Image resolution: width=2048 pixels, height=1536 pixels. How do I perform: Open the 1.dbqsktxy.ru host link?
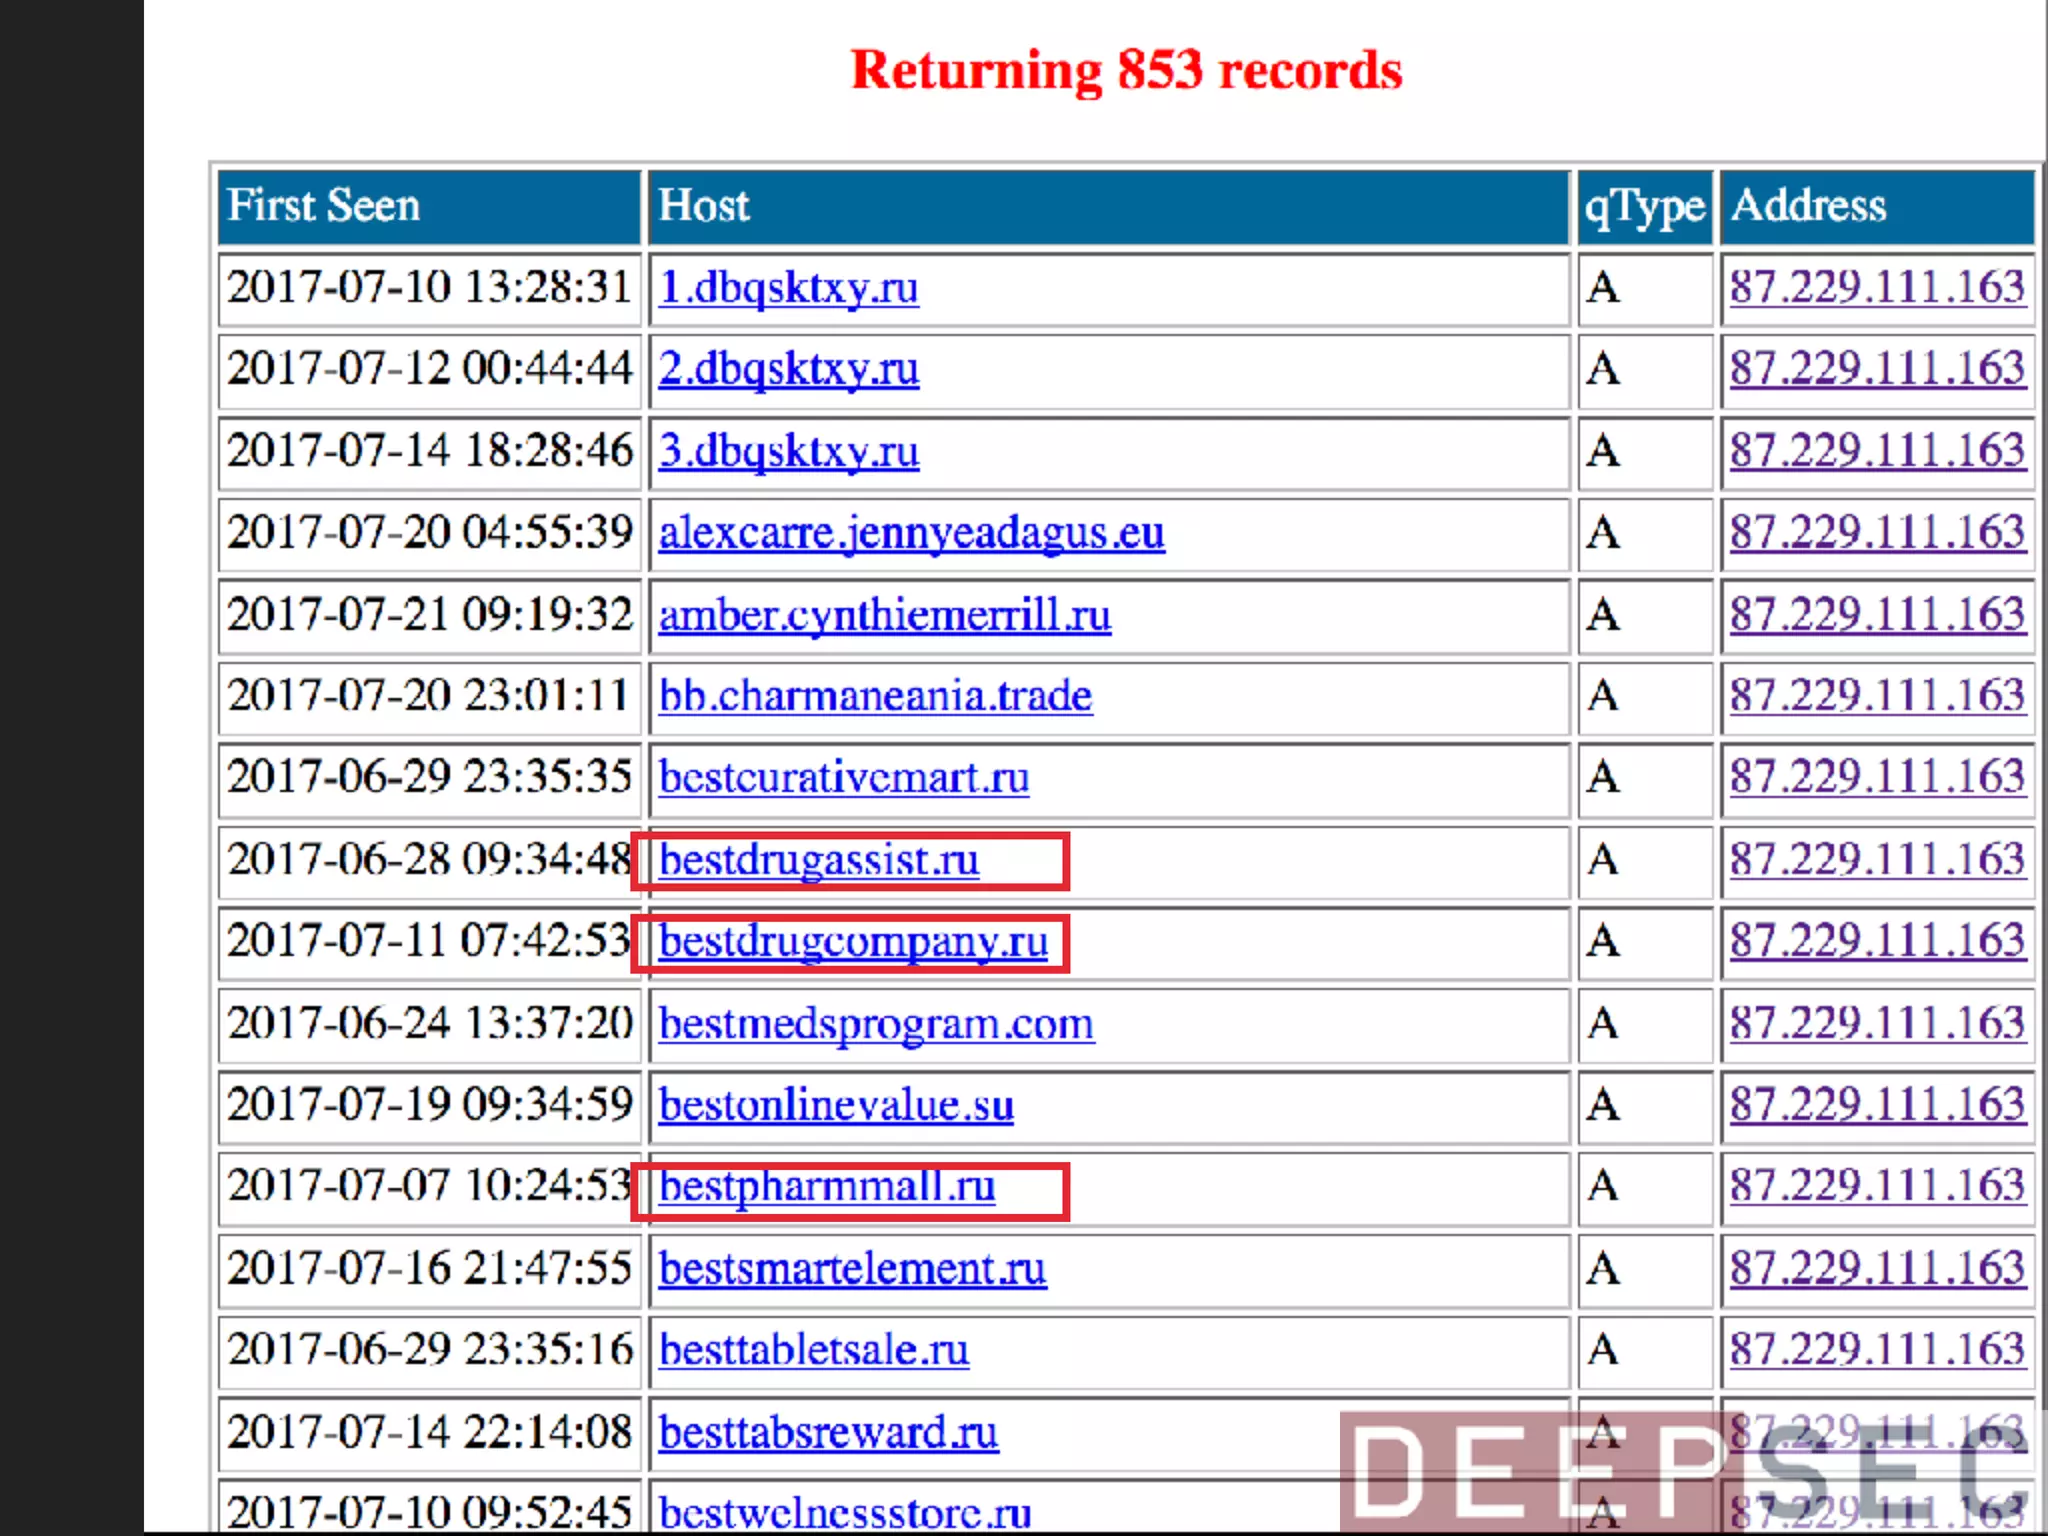(x=788, y=288)
